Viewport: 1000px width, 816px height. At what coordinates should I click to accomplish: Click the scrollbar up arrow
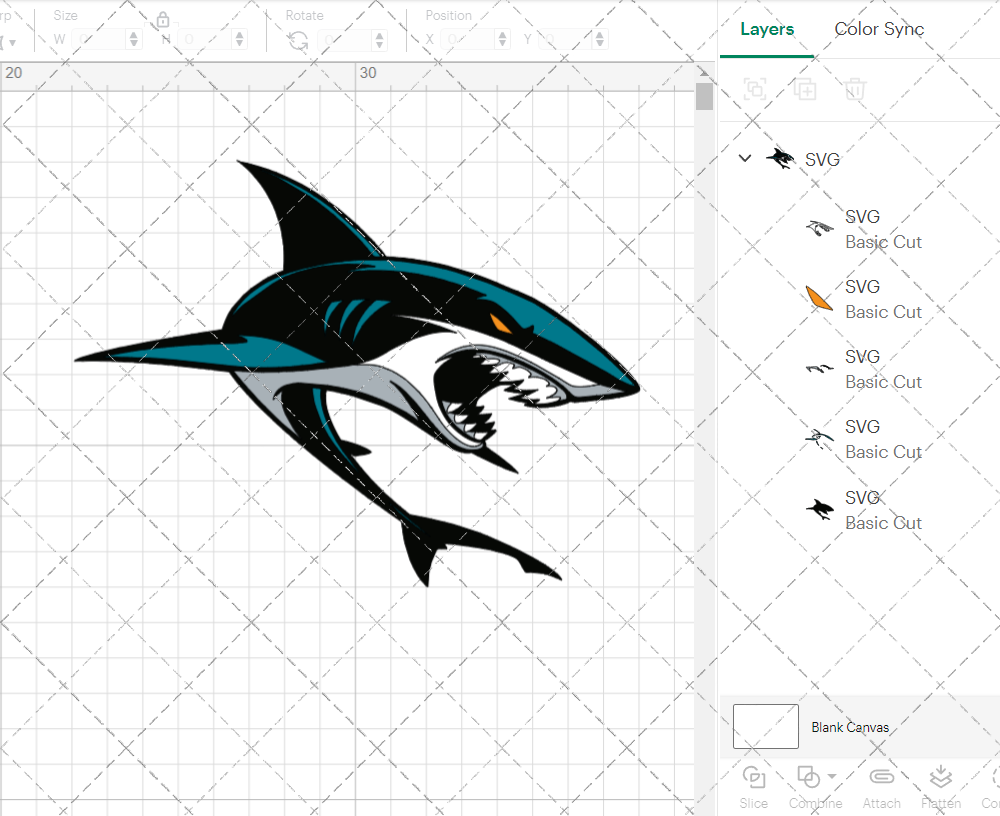point(704,71)
